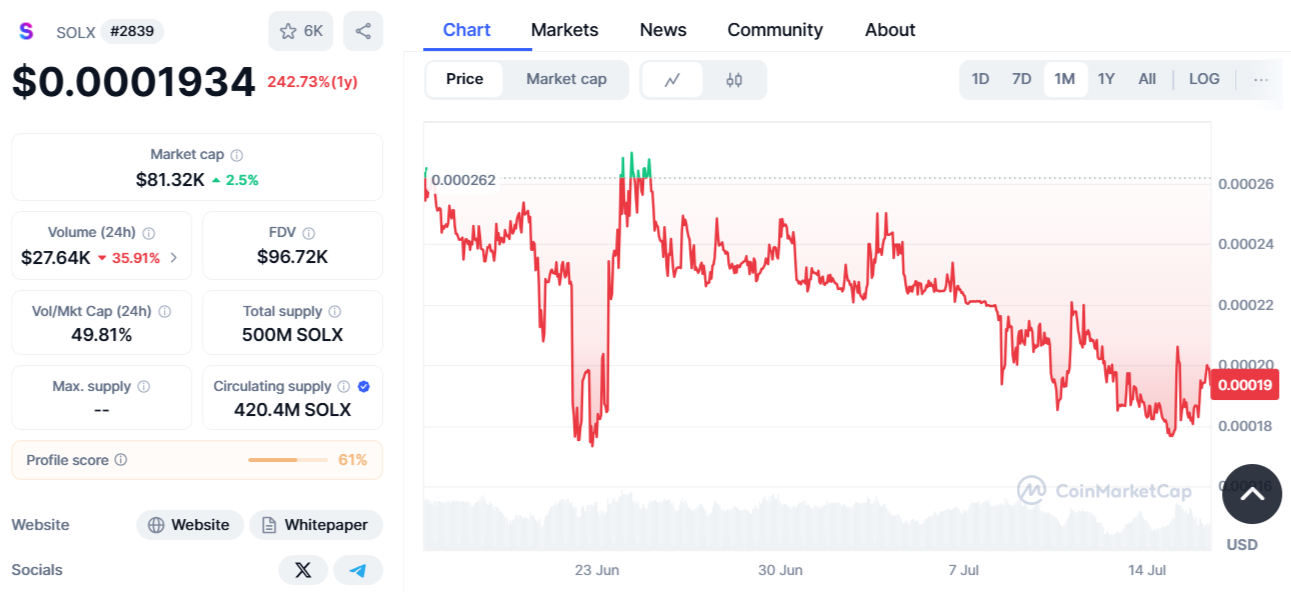The width and height of the screenshot is (1291, 592).
Task: Click the 23 Jun date label
Action: (x=597, y=570)
